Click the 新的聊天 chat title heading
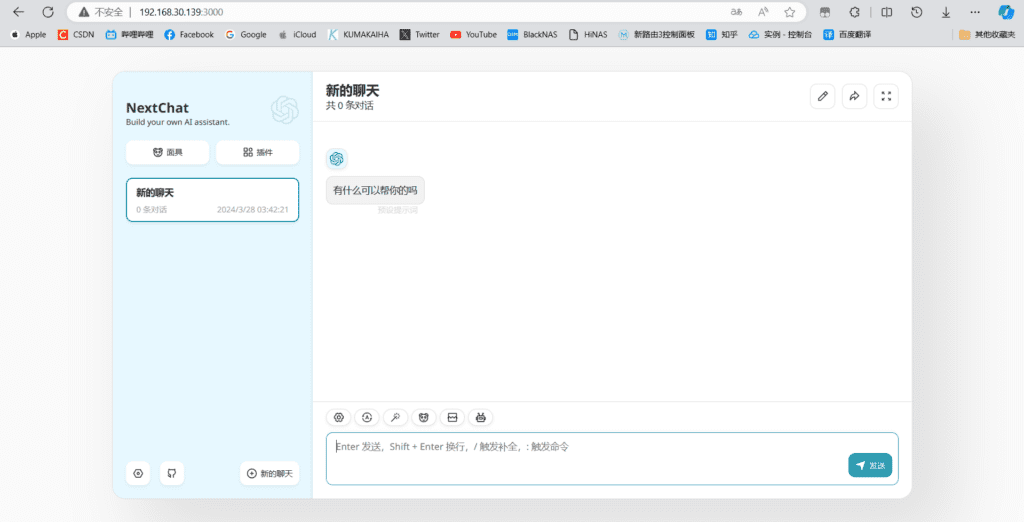The image size is (1024, 522). click(353, 91)
